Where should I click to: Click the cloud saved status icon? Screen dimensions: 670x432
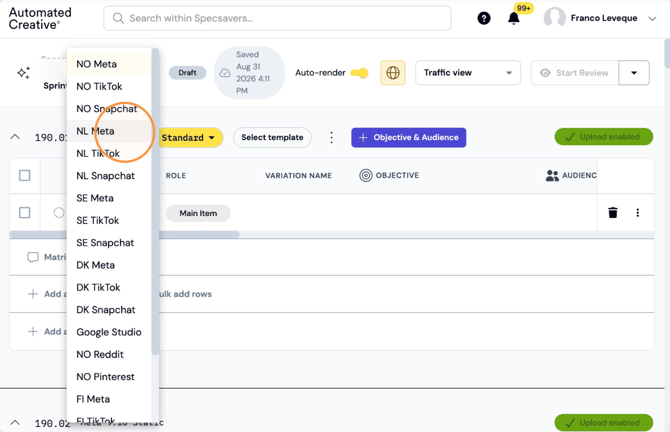(225, 73)
